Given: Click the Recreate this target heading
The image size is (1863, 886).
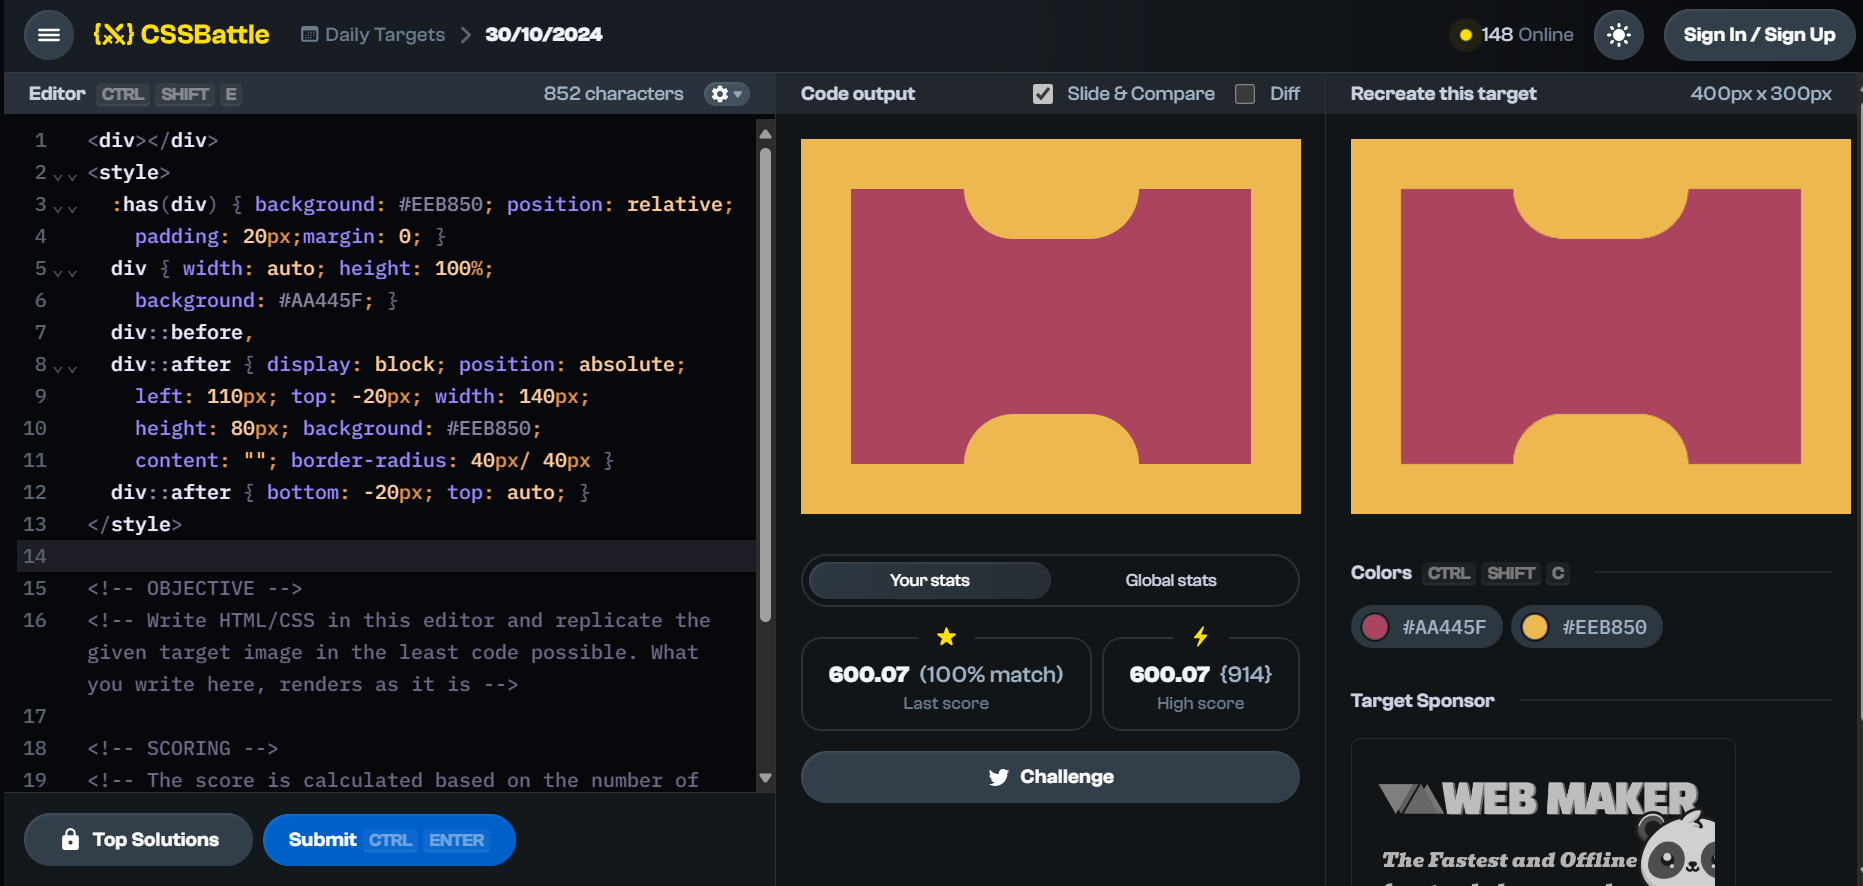Looking at the screenshot, I should click(1443, 94).
